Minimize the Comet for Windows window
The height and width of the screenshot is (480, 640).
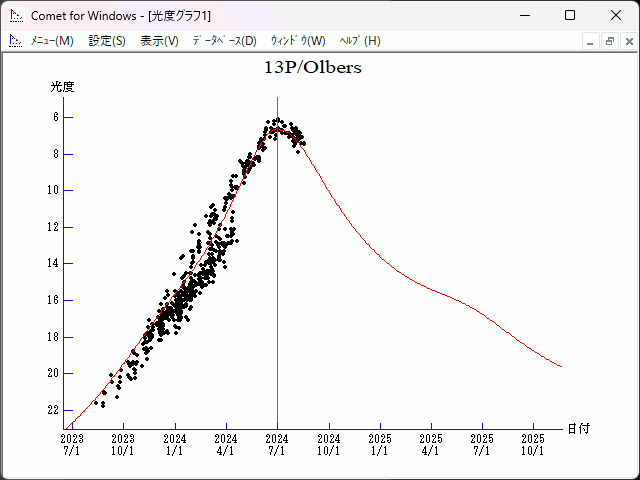pyautogui.click(x=525, y=16)
